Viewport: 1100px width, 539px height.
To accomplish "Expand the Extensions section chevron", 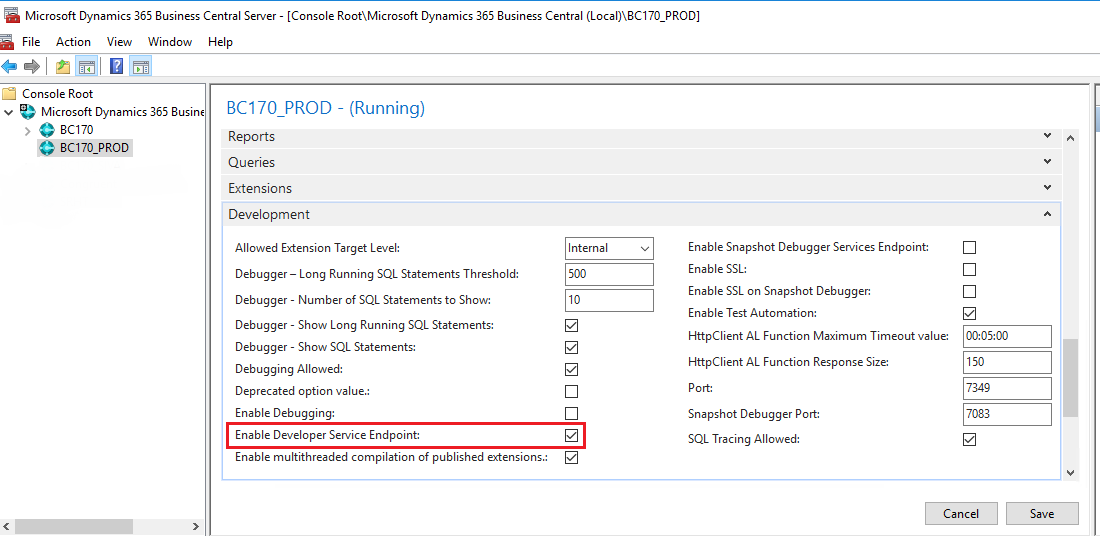I will pyautogui.click(x=1047, y=188).
